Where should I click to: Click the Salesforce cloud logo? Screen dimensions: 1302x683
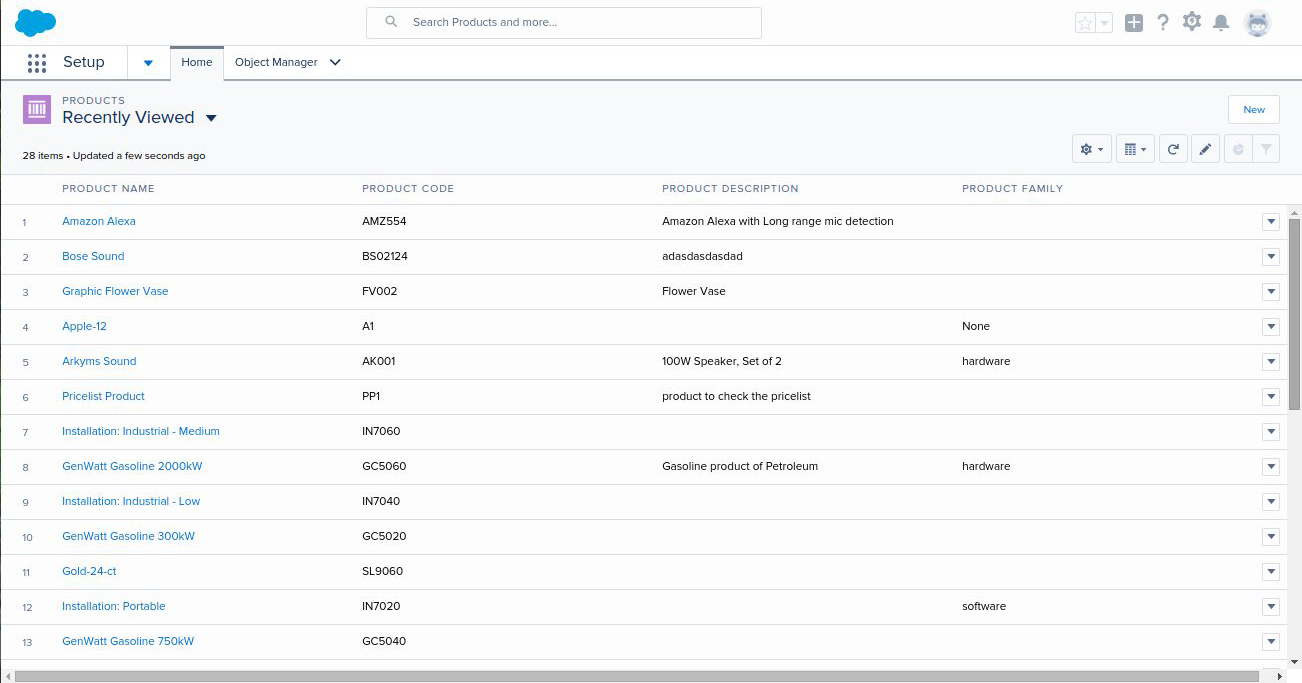[35, 22]
